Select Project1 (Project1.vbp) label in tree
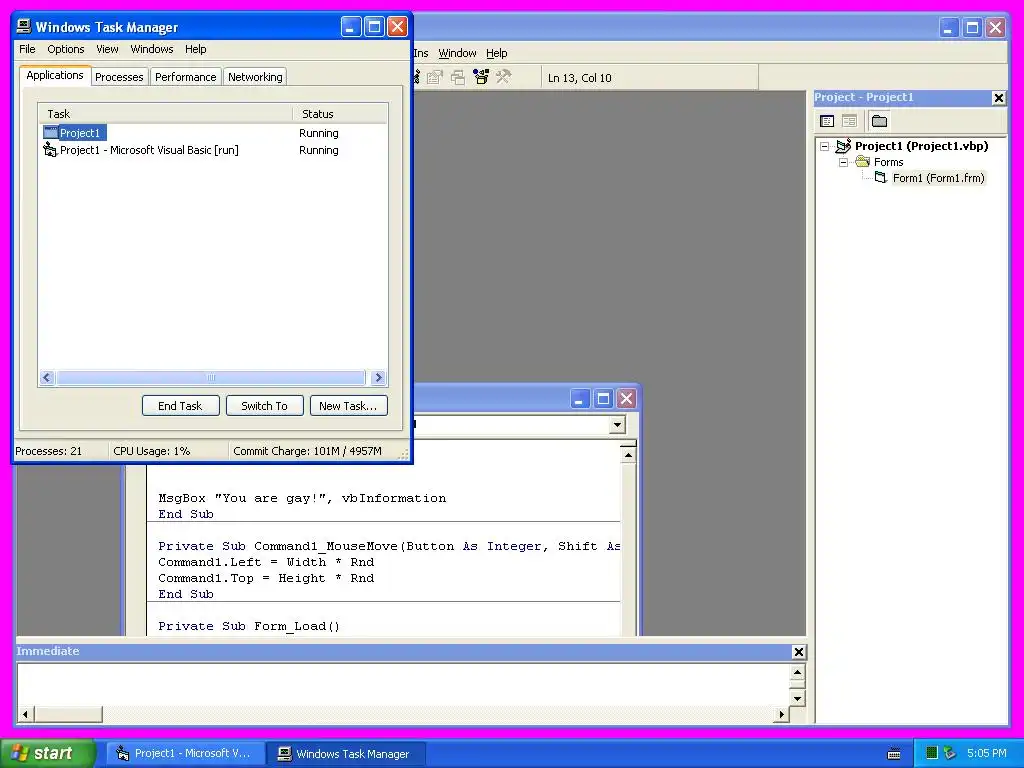Viewport: 1024px width, 768px height. pos(921,146)
